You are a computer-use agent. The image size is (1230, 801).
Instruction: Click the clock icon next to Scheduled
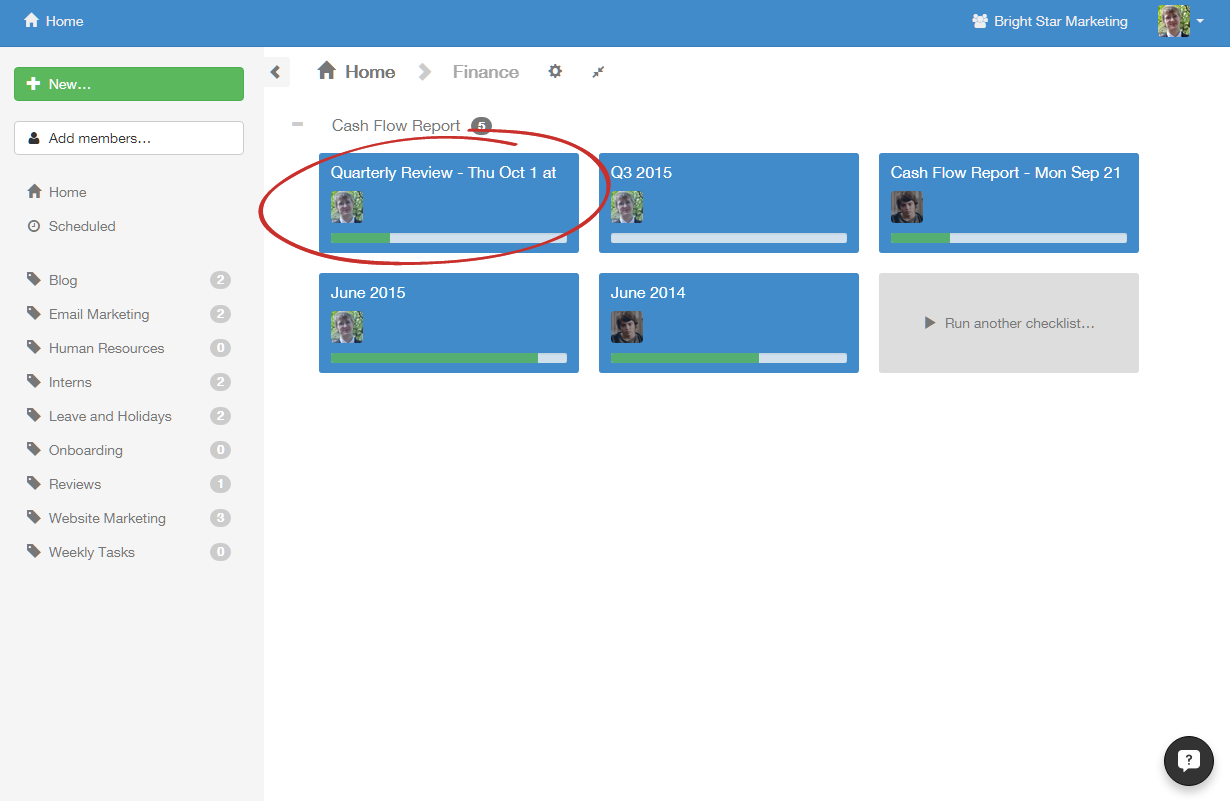click(34, 226)
